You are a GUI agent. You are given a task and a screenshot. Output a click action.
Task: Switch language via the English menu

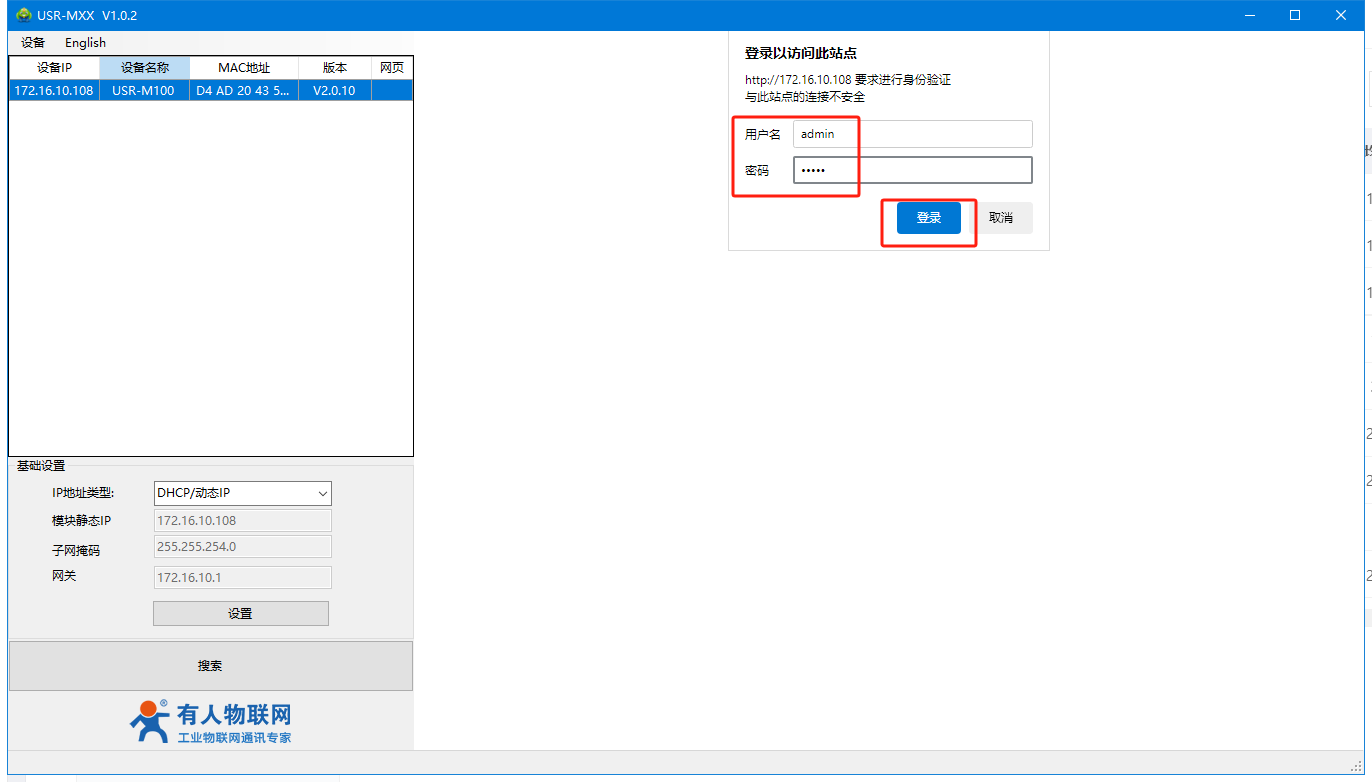coord(85,43)
